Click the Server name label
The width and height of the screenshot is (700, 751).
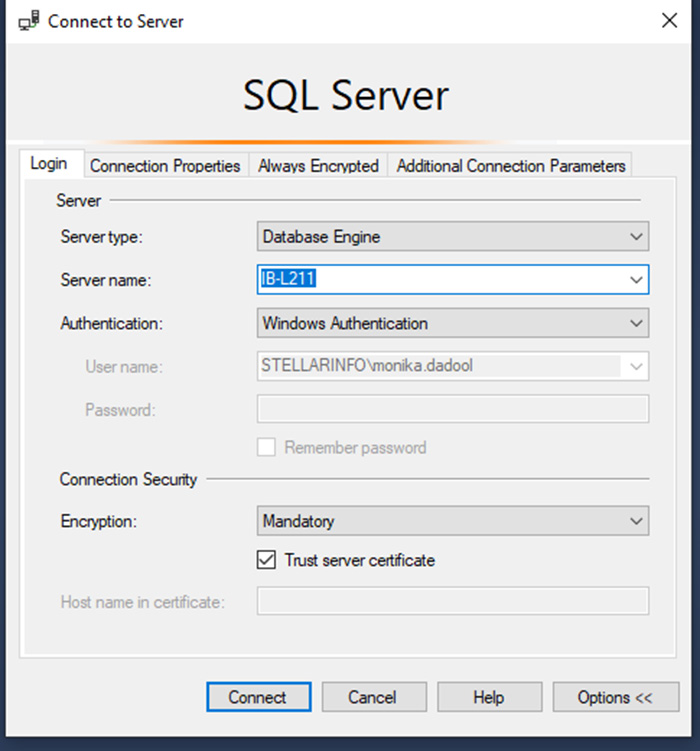click(106, 280)
